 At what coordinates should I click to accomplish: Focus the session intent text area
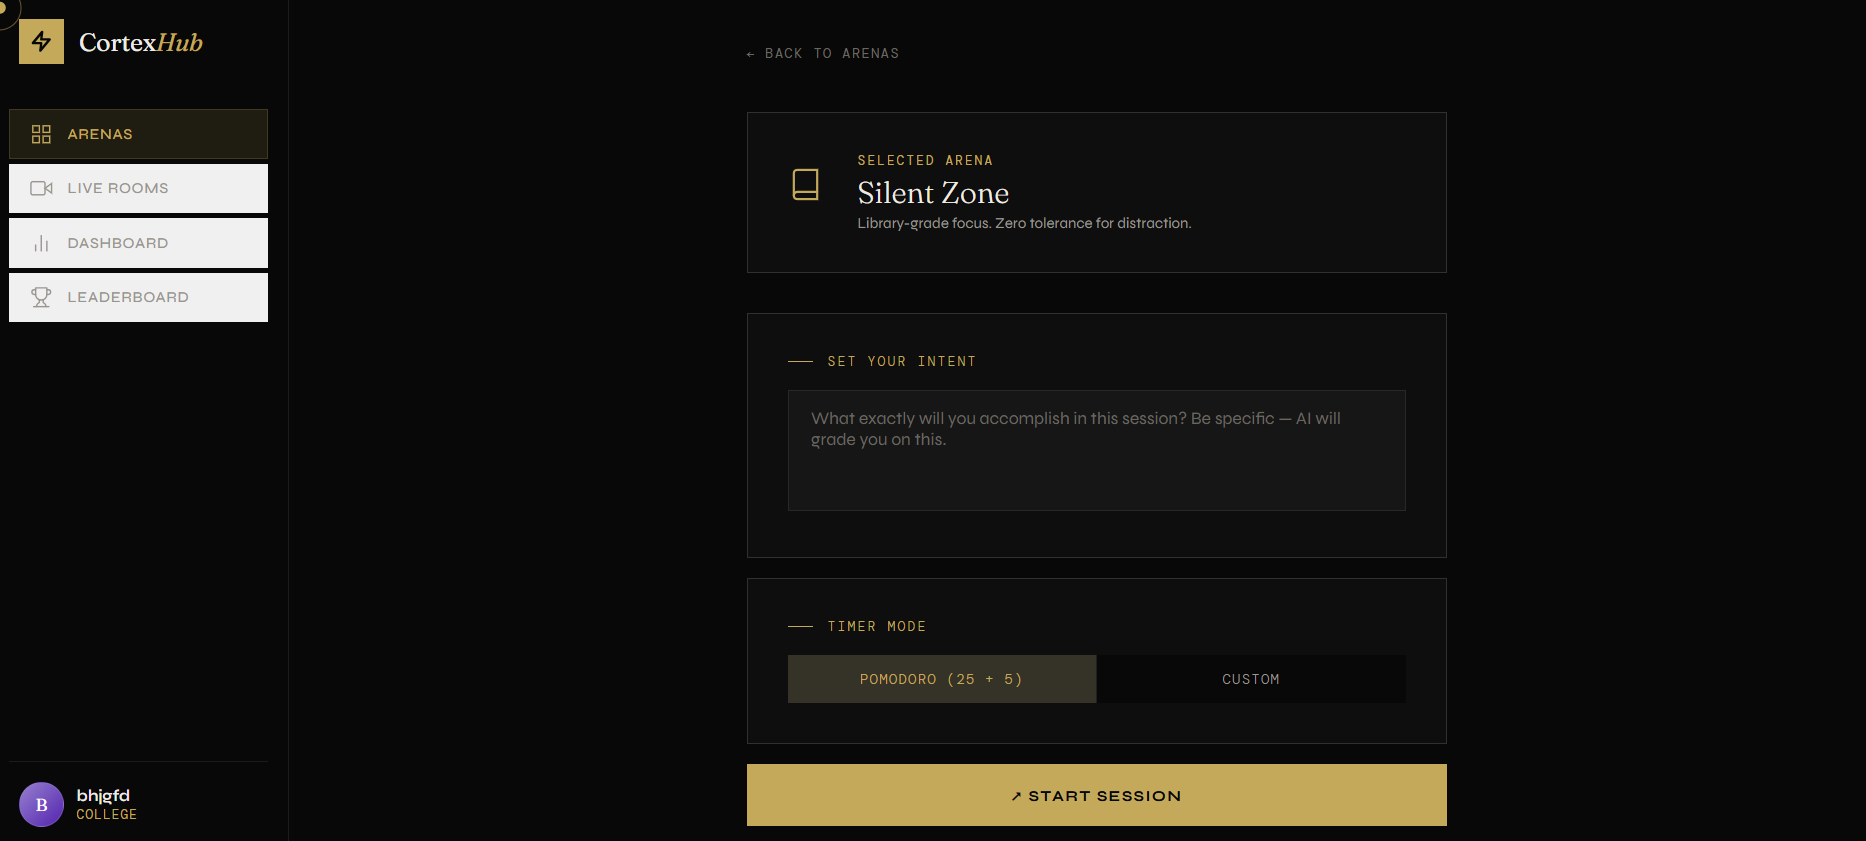[x=1097, y=450]
